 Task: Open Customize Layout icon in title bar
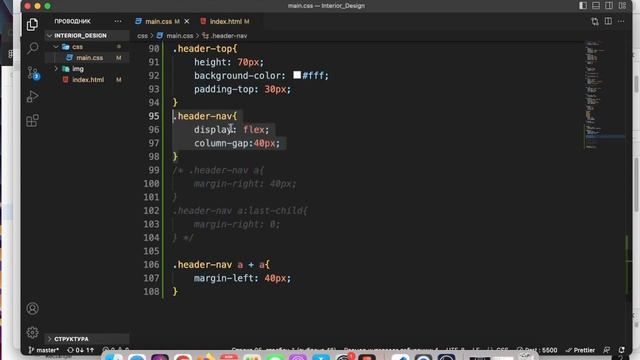coord(622,6)
